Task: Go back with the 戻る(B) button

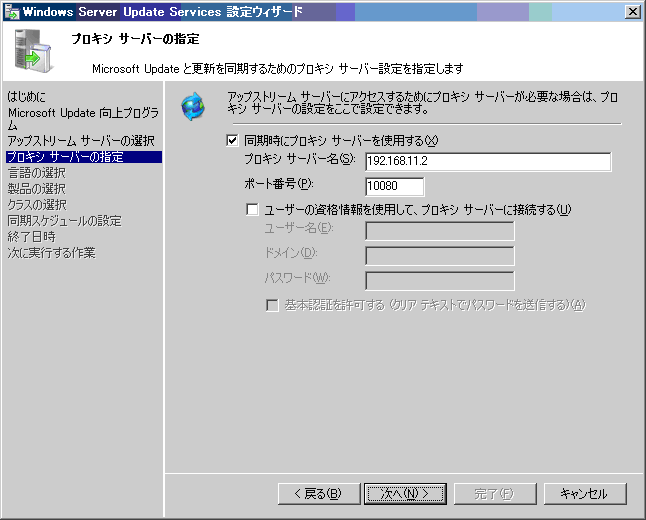Action: click(319, 494)
